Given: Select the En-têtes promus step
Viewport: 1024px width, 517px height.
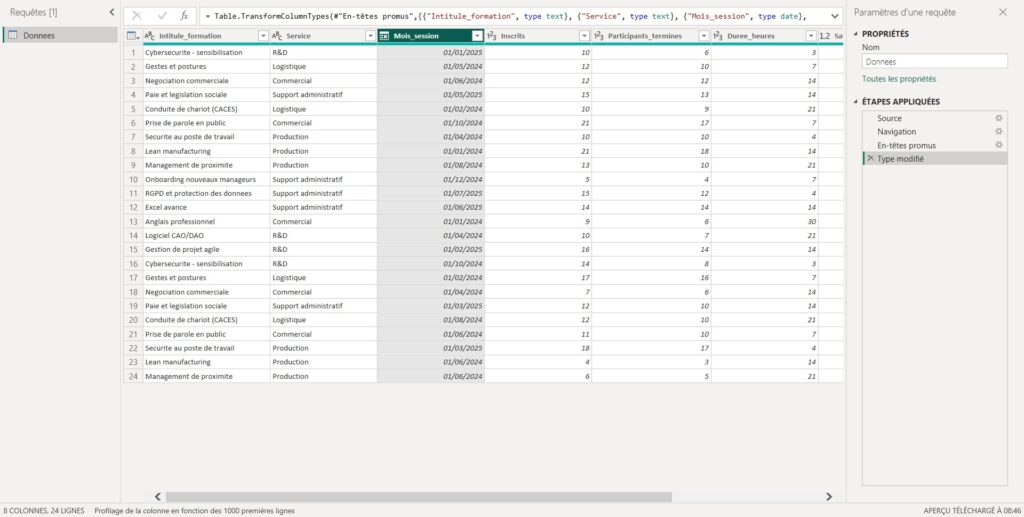Looking at the screenshot, I should pyautogui.click(x=935, y=145).
